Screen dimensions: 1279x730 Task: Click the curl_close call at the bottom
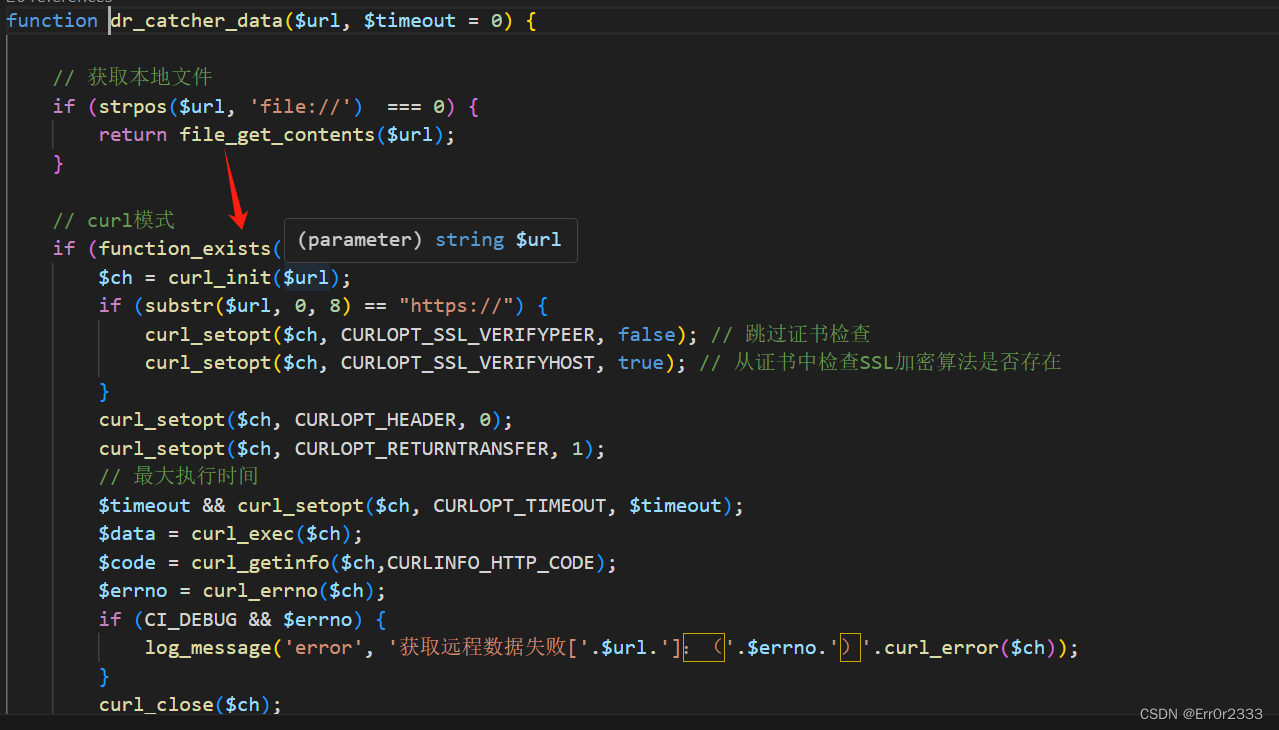tap(157, 704)
